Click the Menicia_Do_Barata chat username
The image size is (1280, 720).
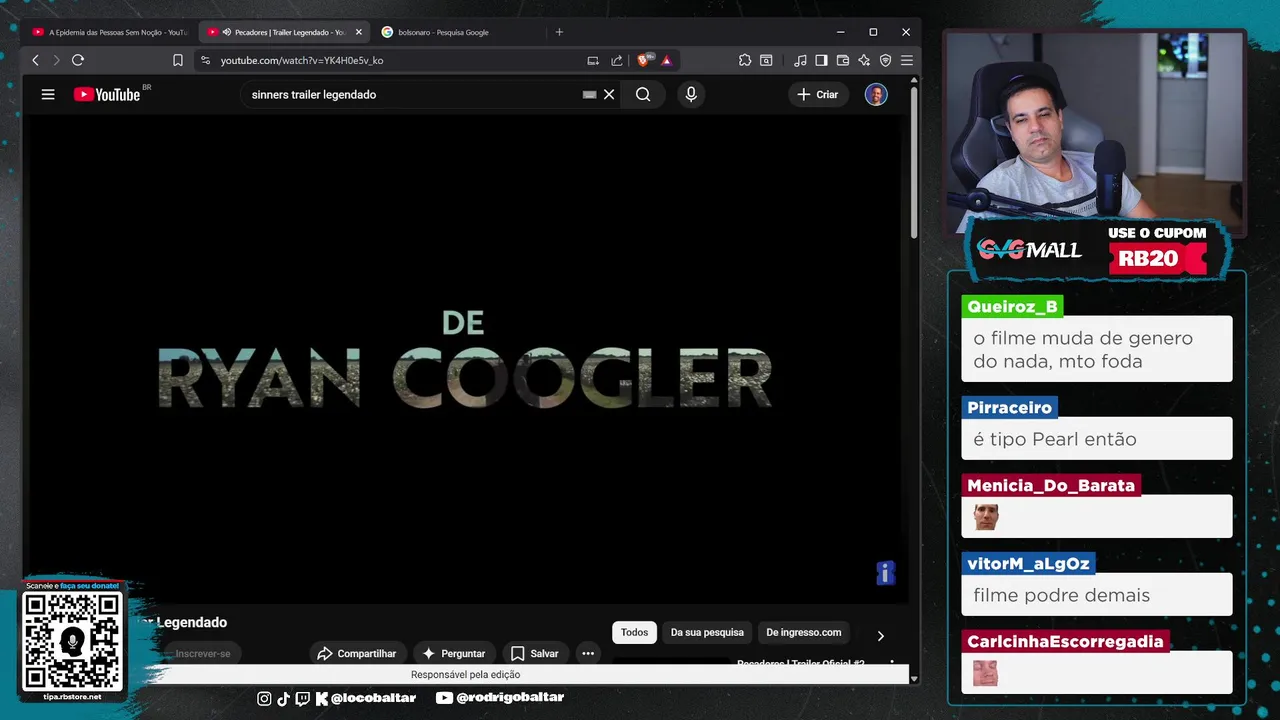pyautogui.click(x=1051, y=485)
